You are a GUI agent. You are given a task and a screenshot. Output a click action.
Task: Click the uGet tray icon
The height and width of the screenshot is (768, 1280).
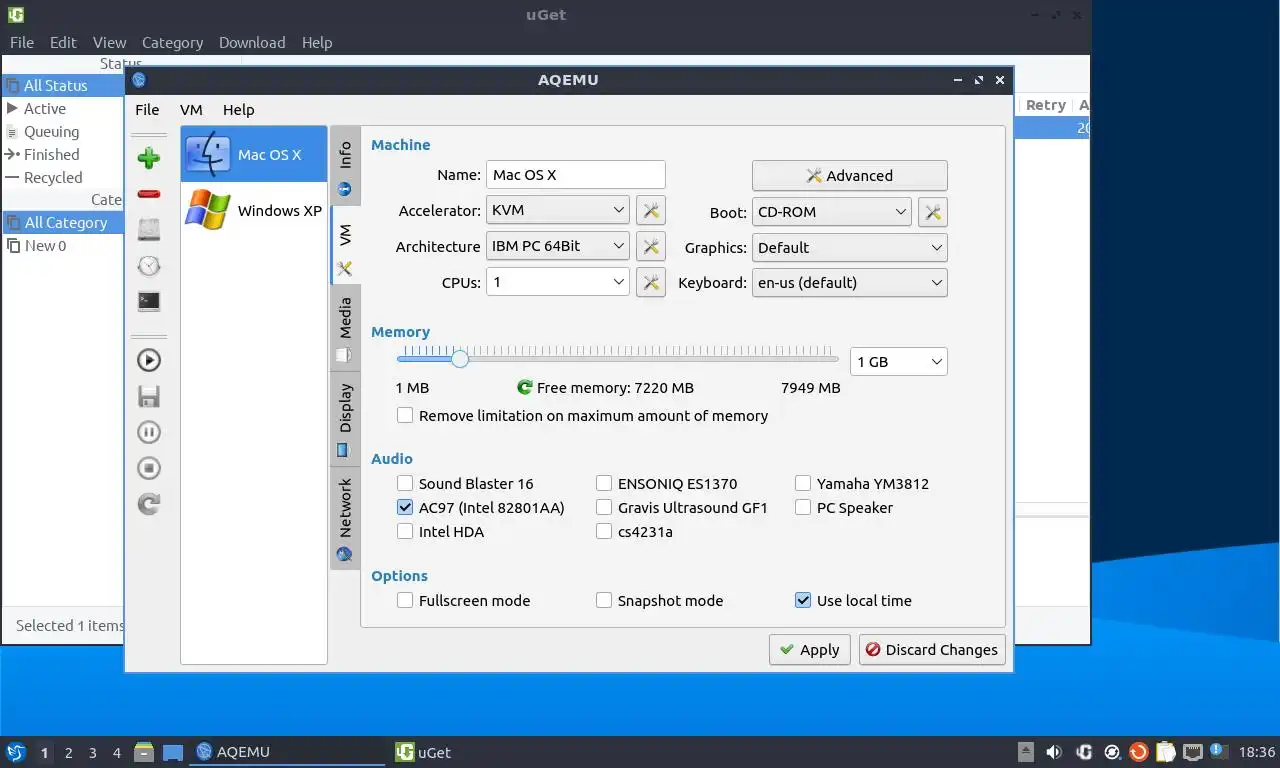(x=1084, y=752)
